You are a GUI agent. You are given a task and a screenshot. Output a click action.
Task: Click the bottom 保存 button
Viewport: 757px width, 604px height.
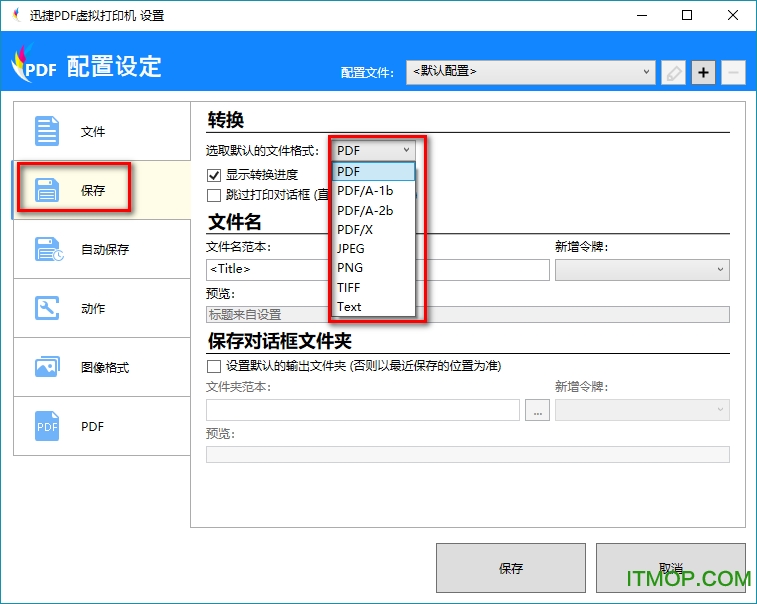[511, 568]
